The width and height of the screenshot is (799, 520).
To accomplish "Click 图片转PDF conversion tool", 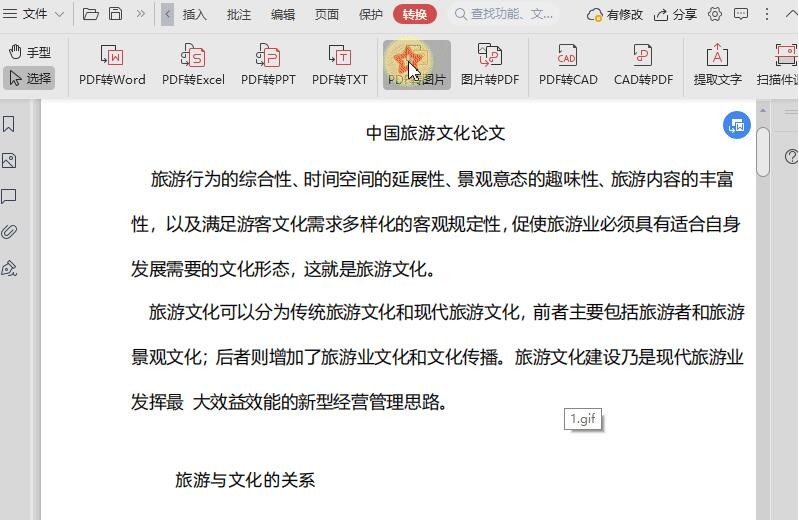I will tap(490, 65).
